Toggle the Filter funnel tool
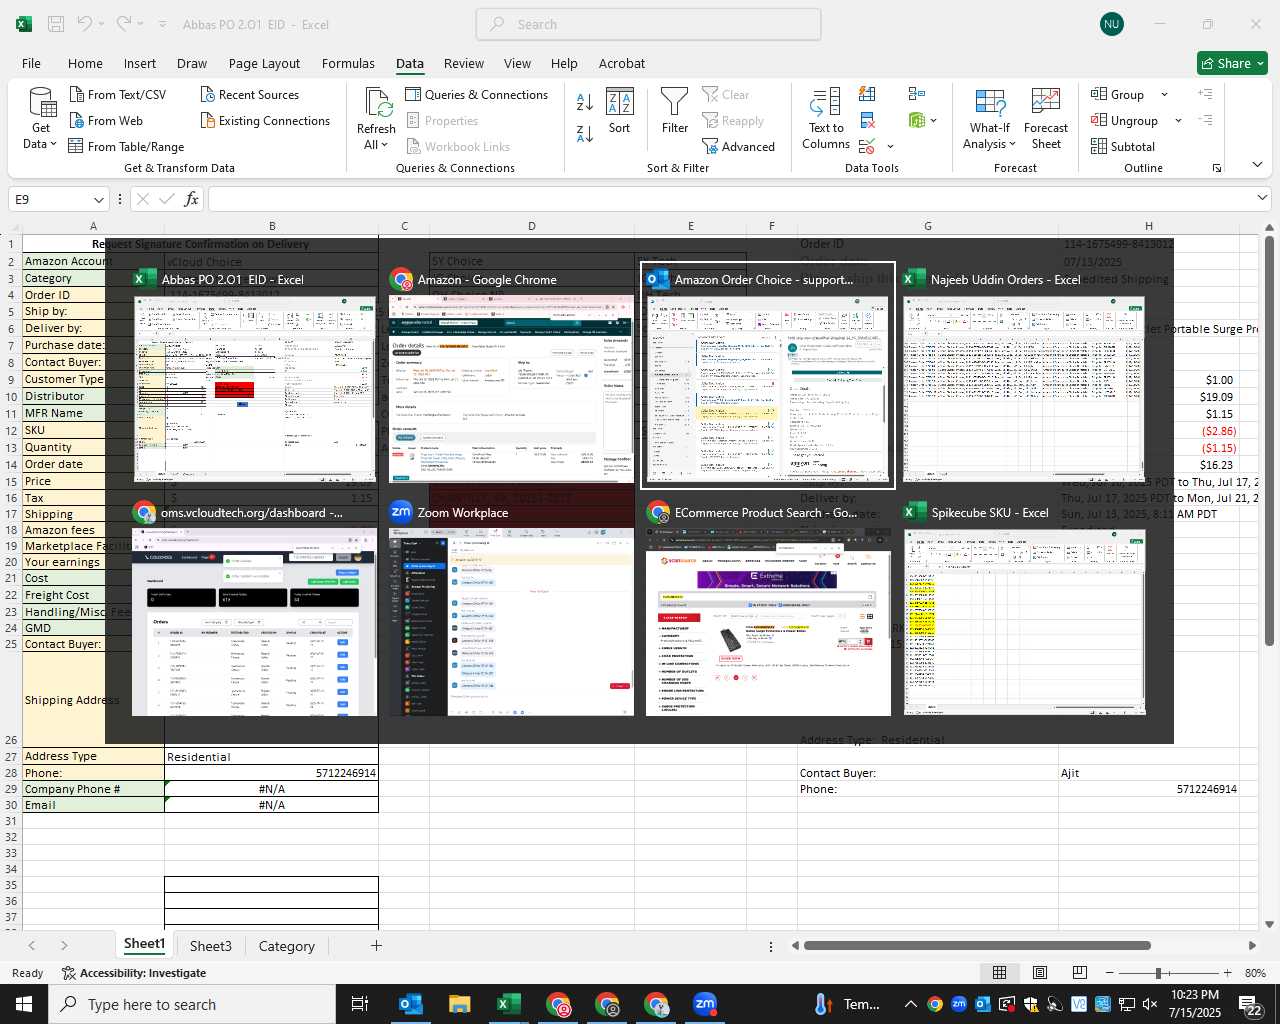This screenshot has height=1024, width=1280. [x=675, y=111]
